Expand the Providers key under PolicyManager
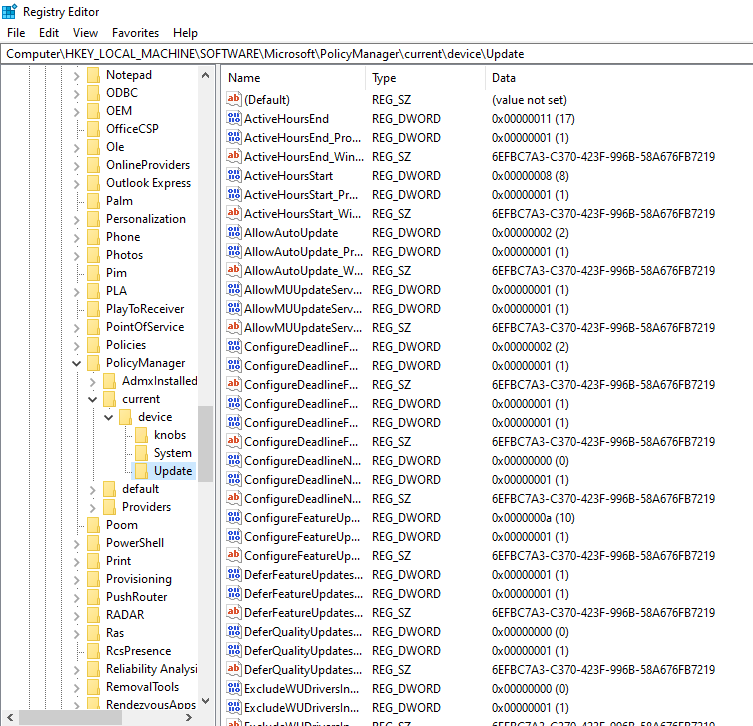The width and height of the screenshot is (753, 726). (93, 507)
